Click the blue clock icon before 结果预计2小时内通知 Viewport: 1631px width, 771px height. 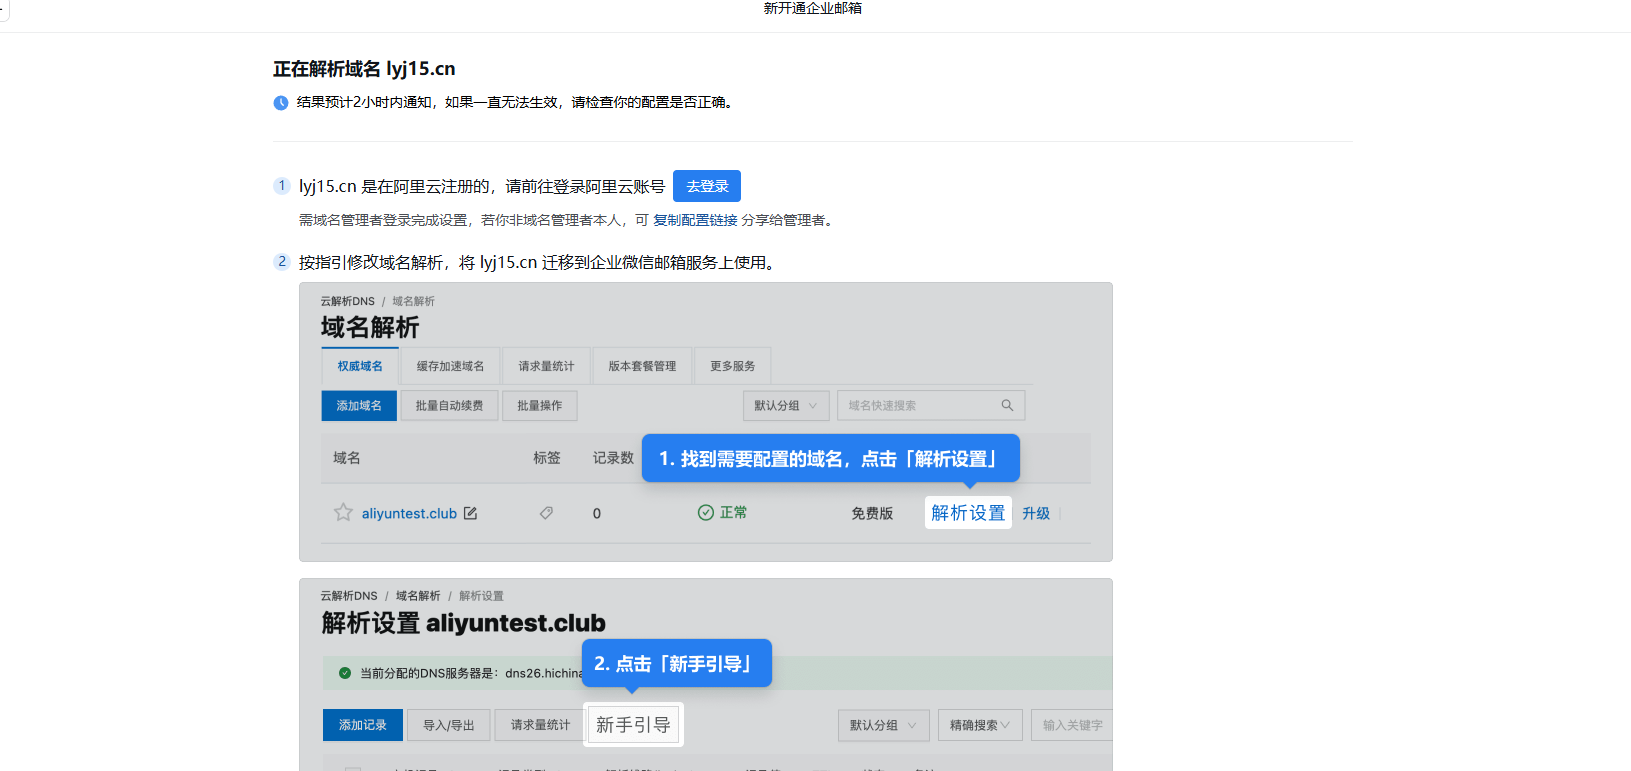(281, 102)
